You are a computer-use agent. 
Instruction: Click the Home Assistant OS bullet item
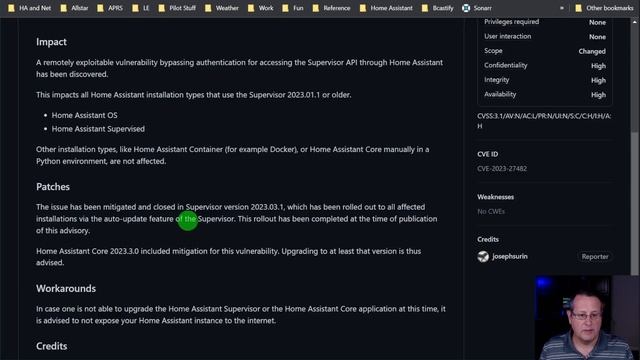point(84,116)
